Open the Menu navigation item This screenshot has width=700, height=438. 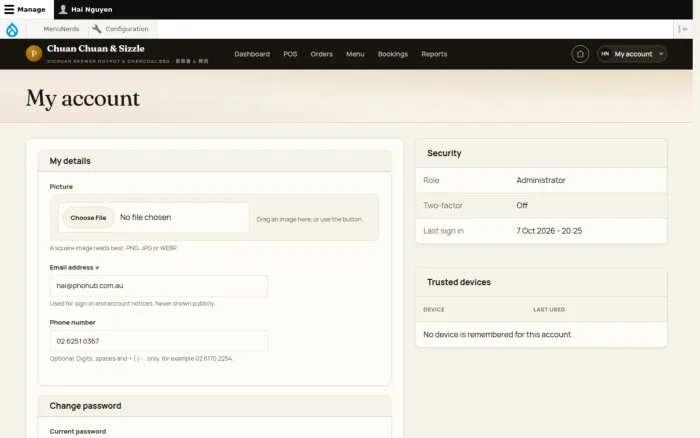tap(355, 54)
